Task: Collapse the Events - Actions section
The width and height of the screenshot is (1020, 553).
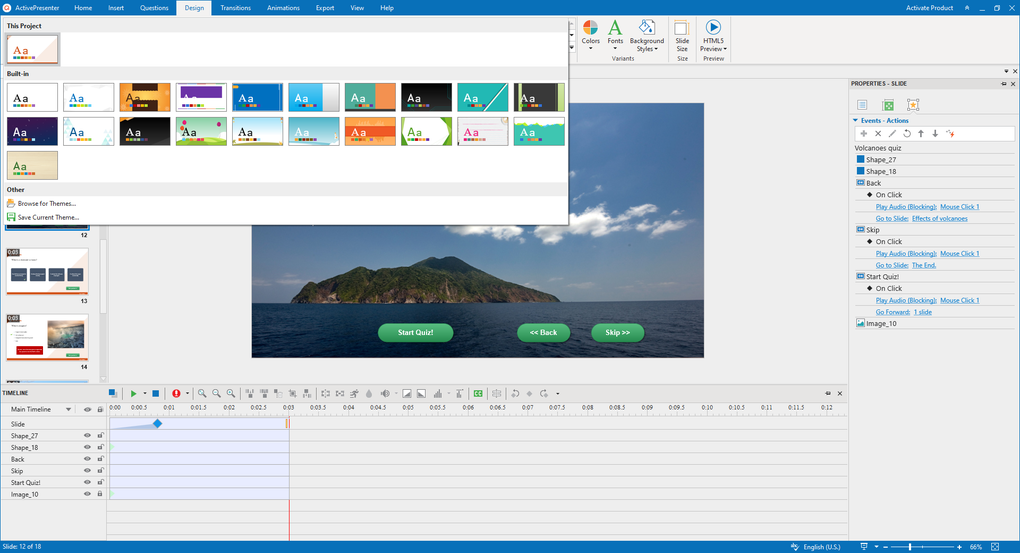Action: tap(855, 120)
